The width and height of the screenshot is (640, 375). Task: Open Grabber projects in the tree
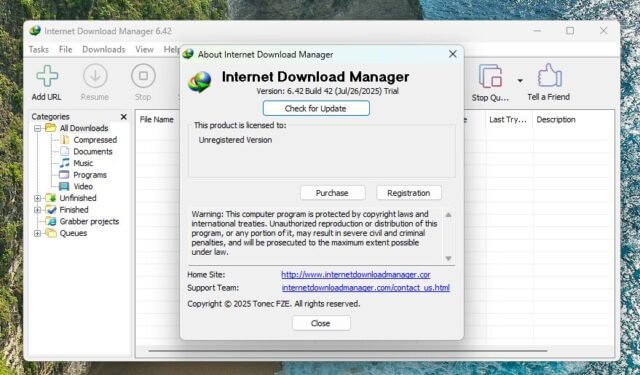point(89,221)
